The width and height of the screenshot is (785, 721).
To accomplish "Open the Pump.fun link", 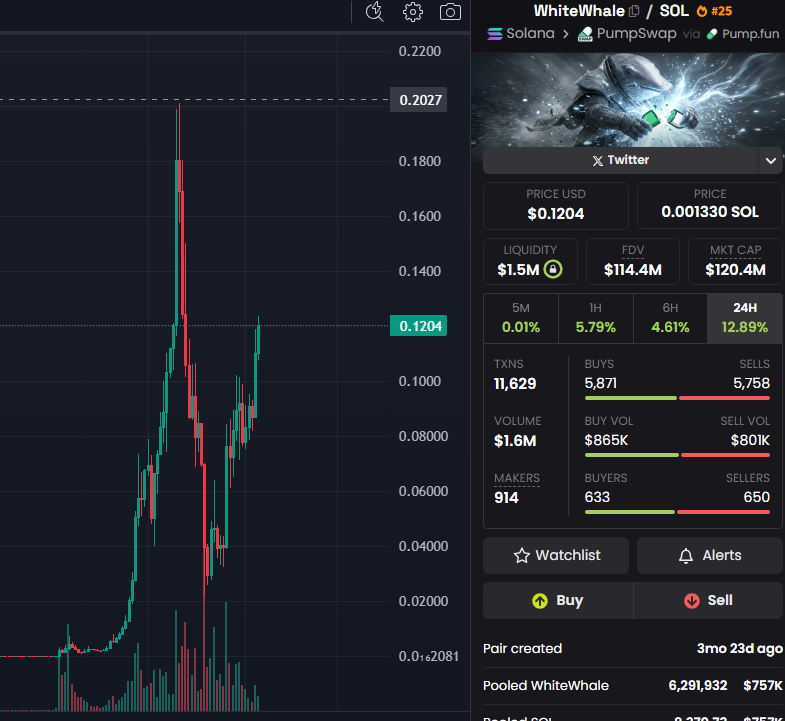I will point(743,34).
